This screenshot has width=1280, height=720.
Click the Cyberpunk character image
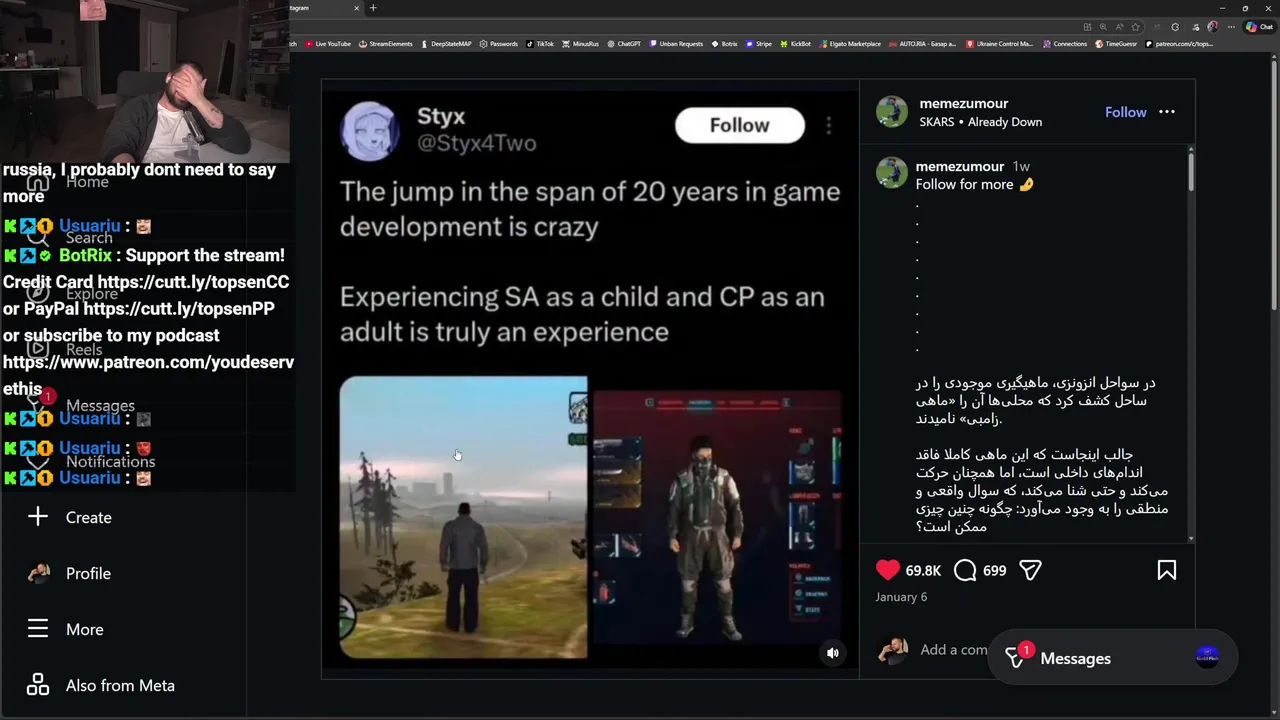[x=717, y=517]
